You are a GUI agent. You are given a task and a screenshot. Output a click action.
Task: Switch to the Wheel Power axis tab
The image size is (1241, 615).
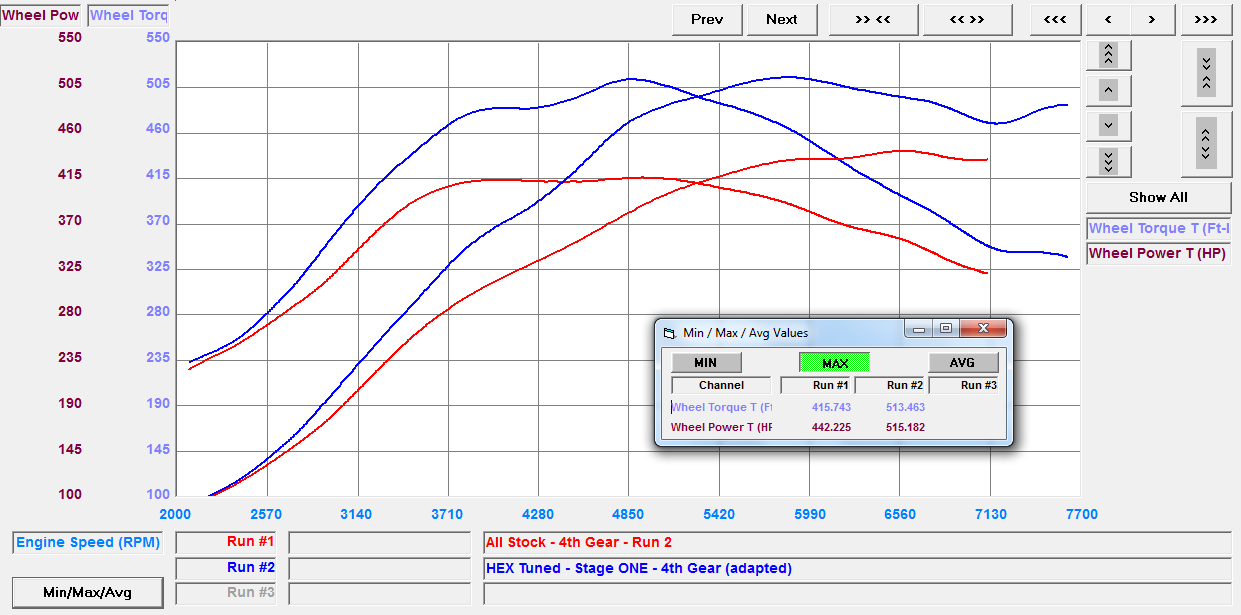(41, 15)
